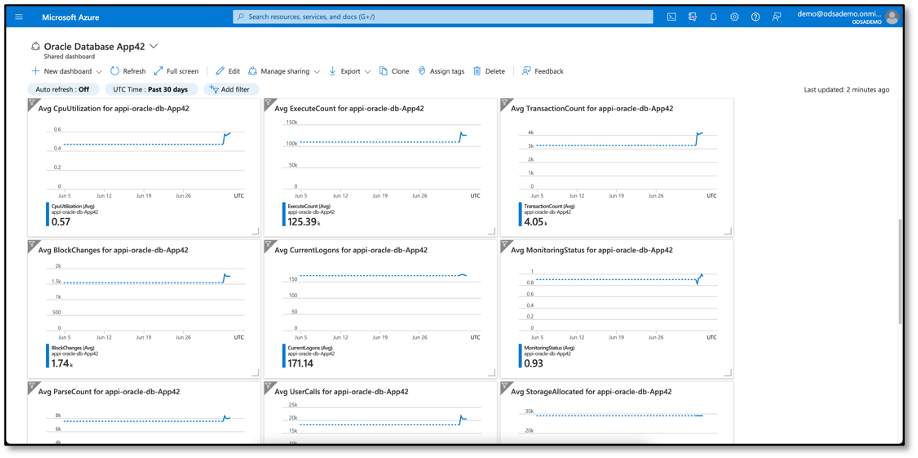Click the ExecuteCount tile resize corner handle
The height and width of the screenshot is (458, 918).
pos(491,231)
